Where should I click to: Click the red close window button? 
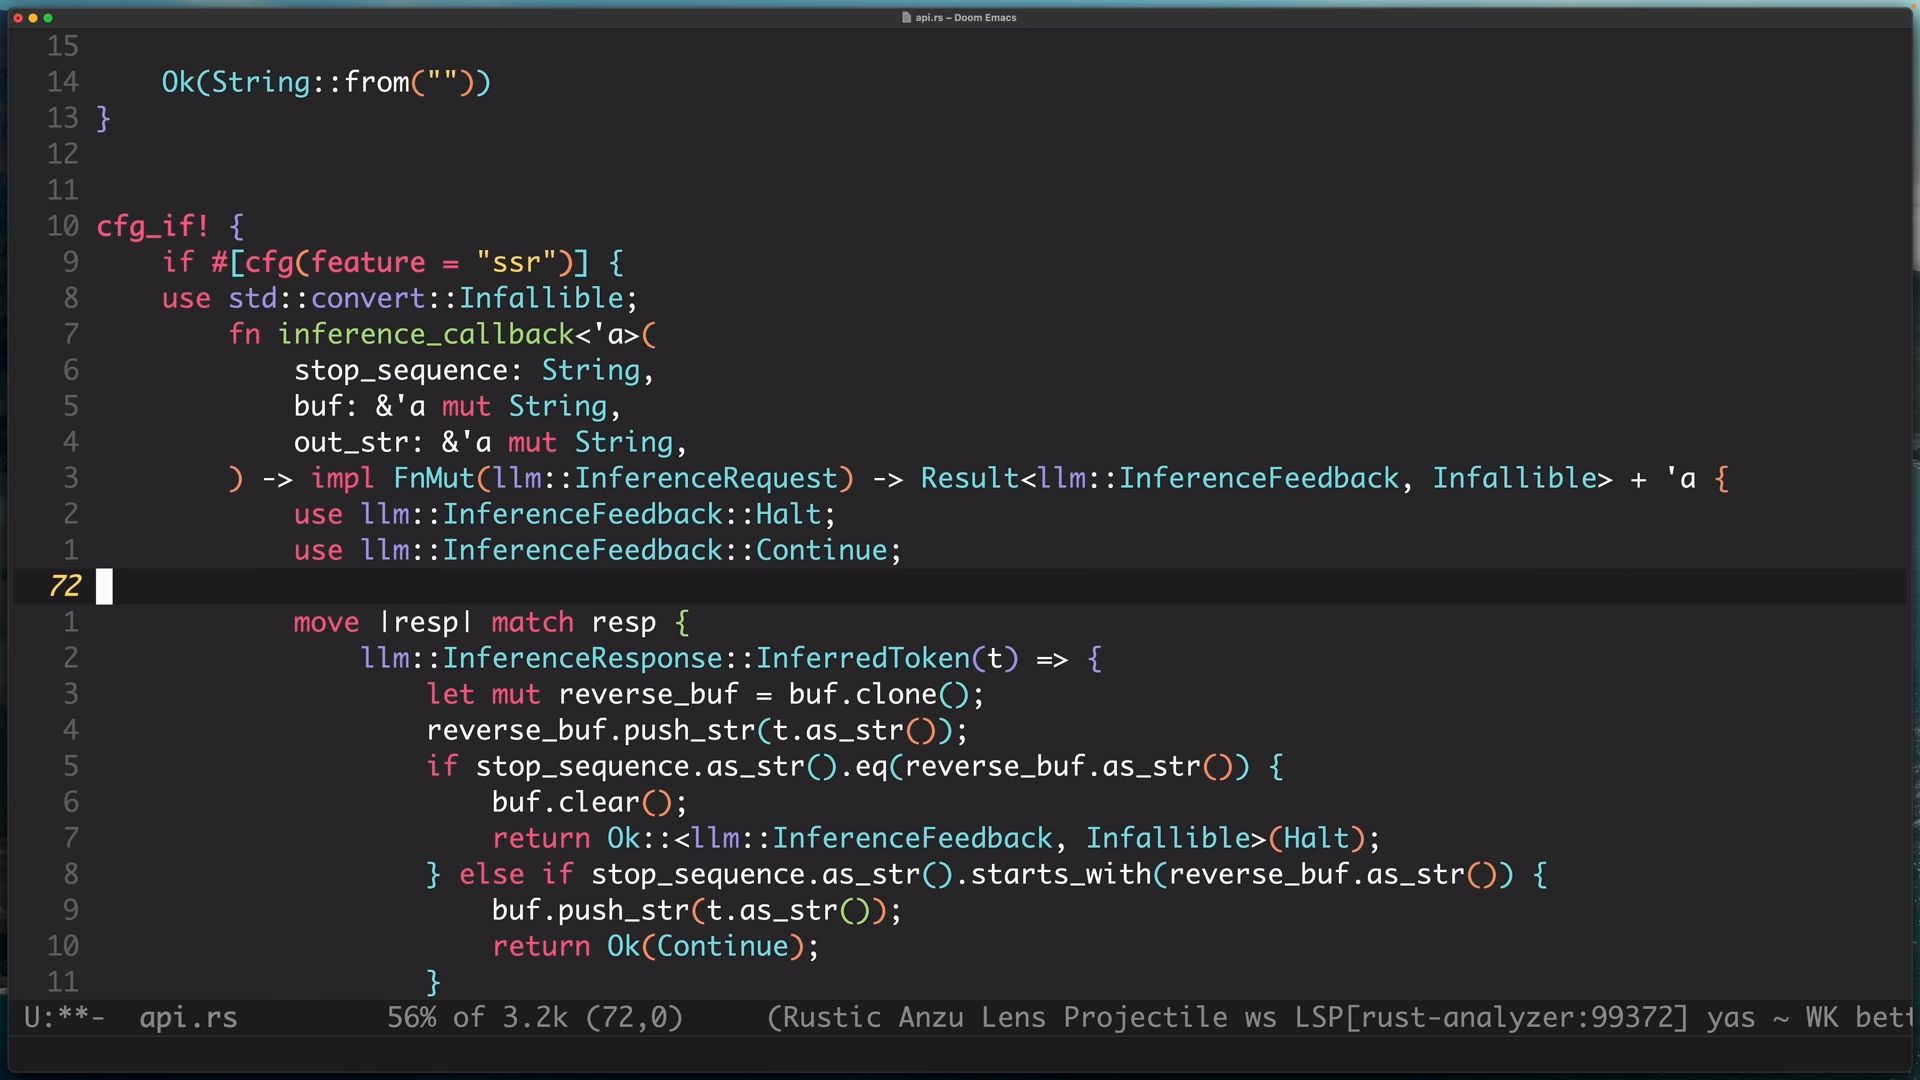coord(18,18)
